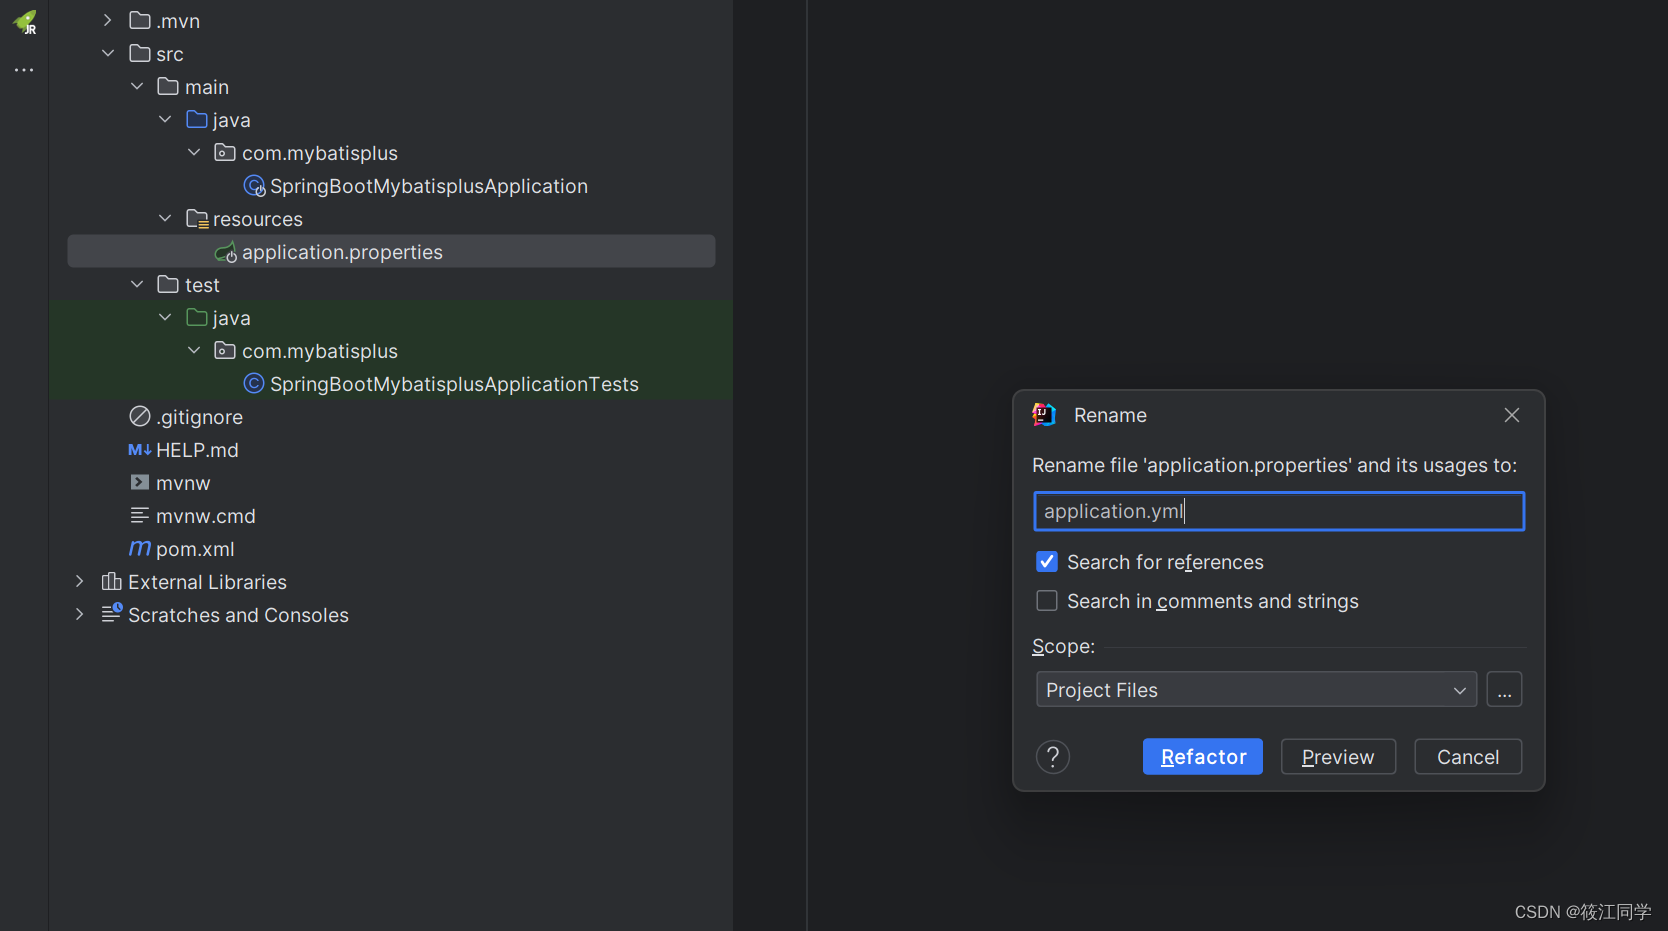Click the main java source folder icon
Viewport: 1668px width, 931px height.
197,119
